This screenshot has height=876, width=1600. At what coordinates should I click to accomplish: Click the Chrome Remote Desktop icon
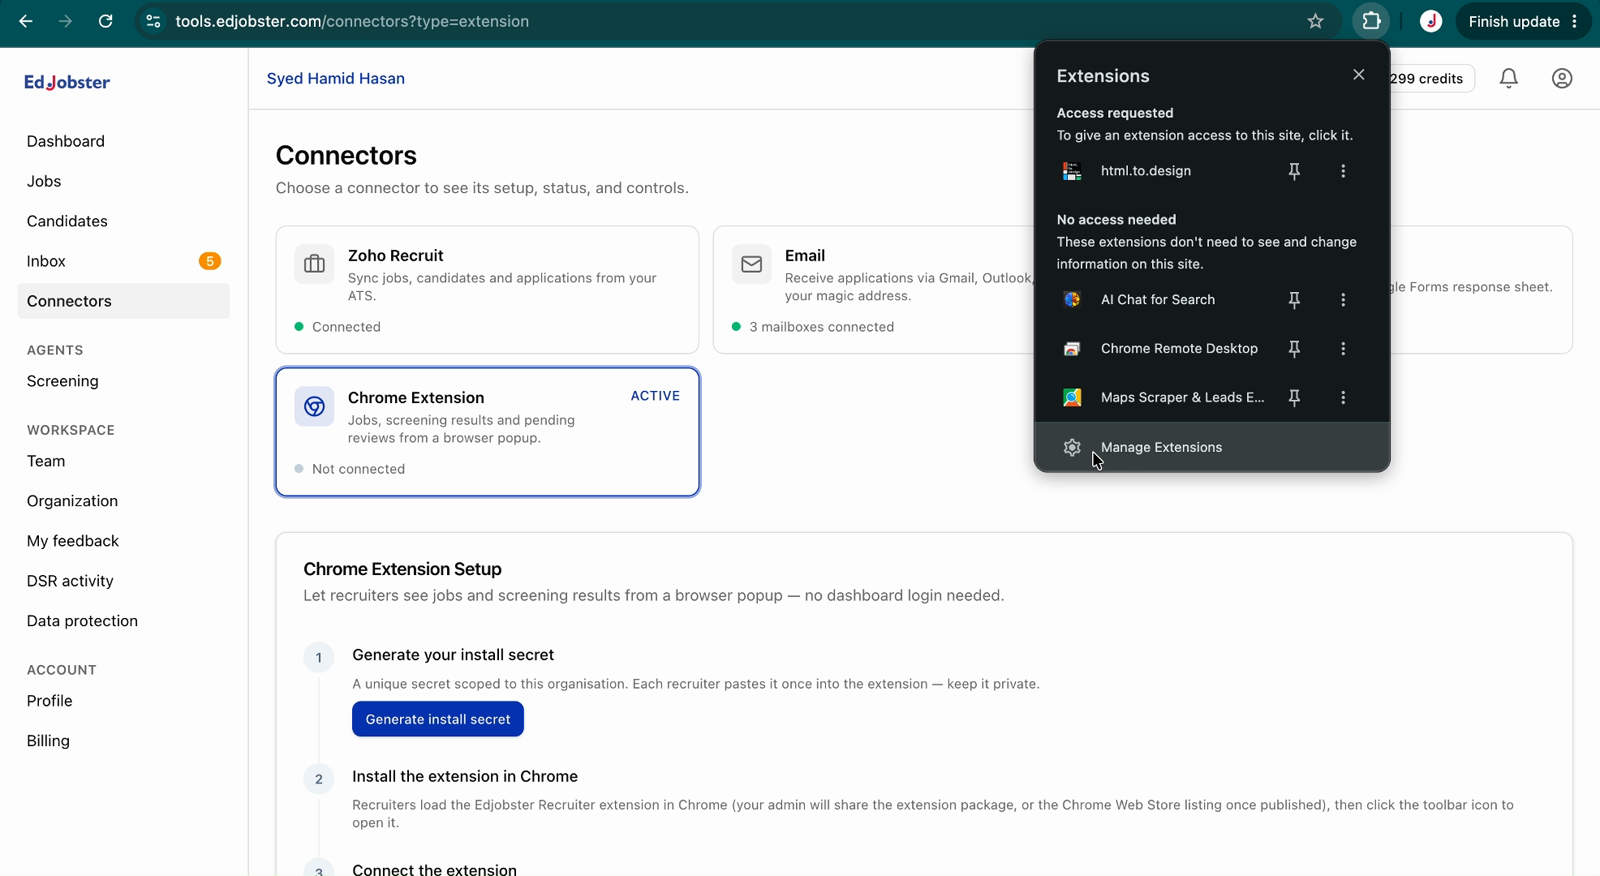pyautogui.click(x=1072, y=348)
